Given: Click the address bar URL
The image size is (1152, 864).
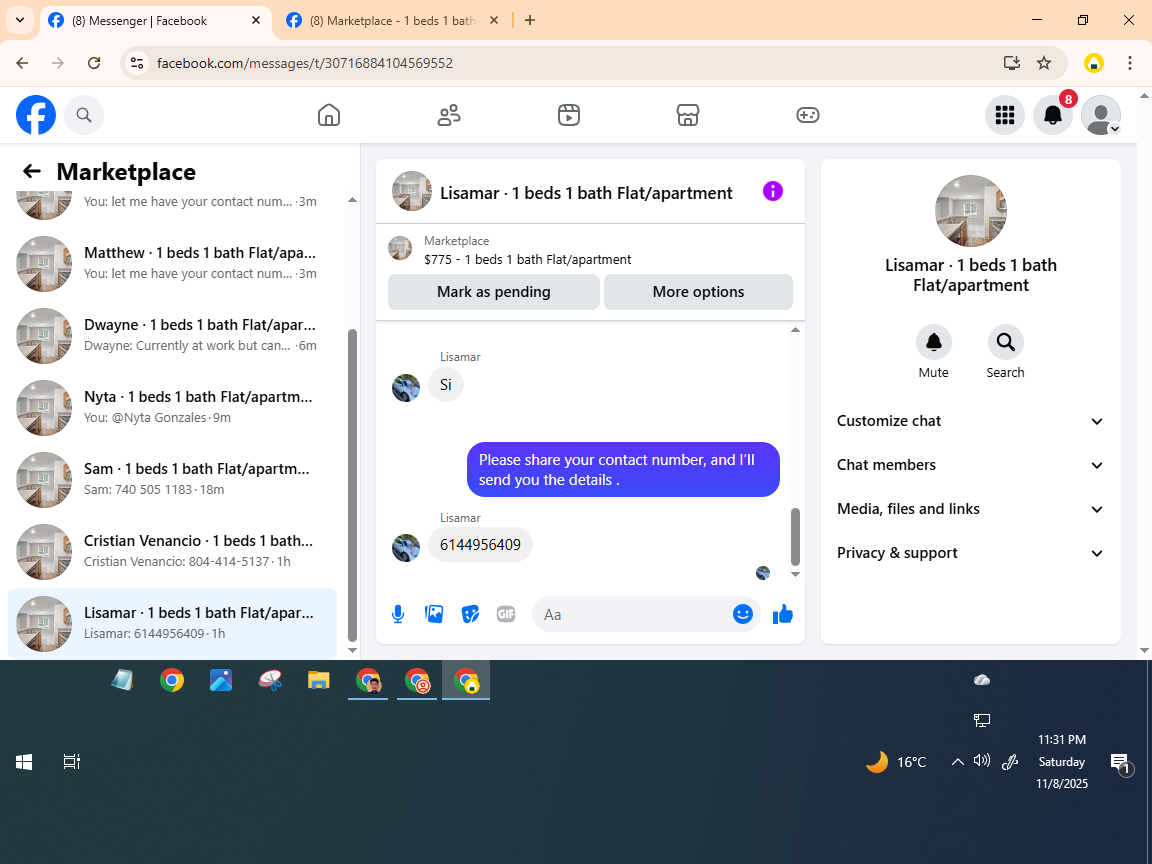Looking at the screenshot, I should pyautogui.click(x=305, y=63).
